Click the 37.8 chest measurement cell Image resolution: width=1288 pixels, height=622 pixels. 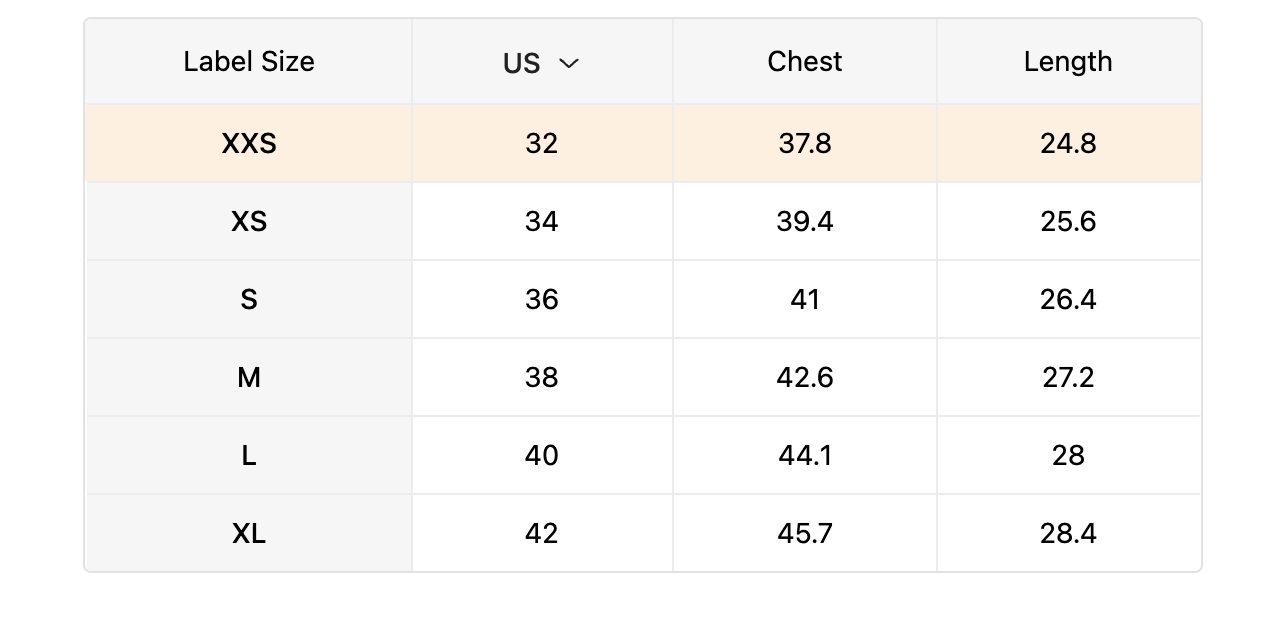tap(805, 144)
